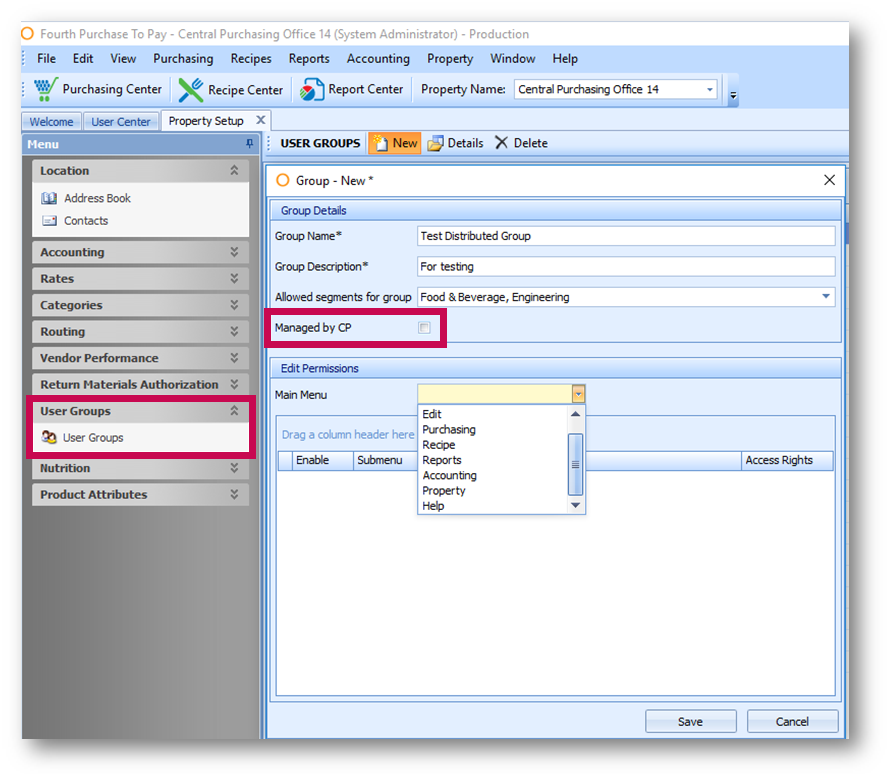Open the Purchasing Center shopping cart icon
891x774 pixels.
pyautogui.click(x=46, y=89)
